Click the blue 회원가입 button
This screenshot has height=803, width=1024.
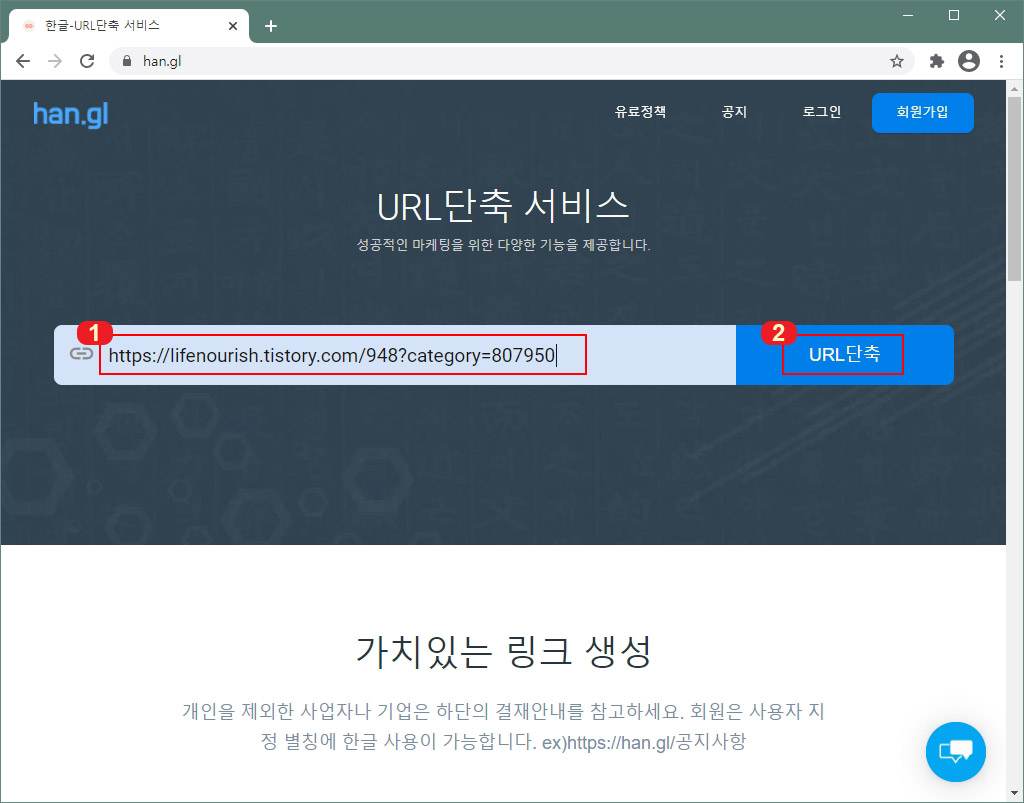pyautogui.click(x=922, y=113)
